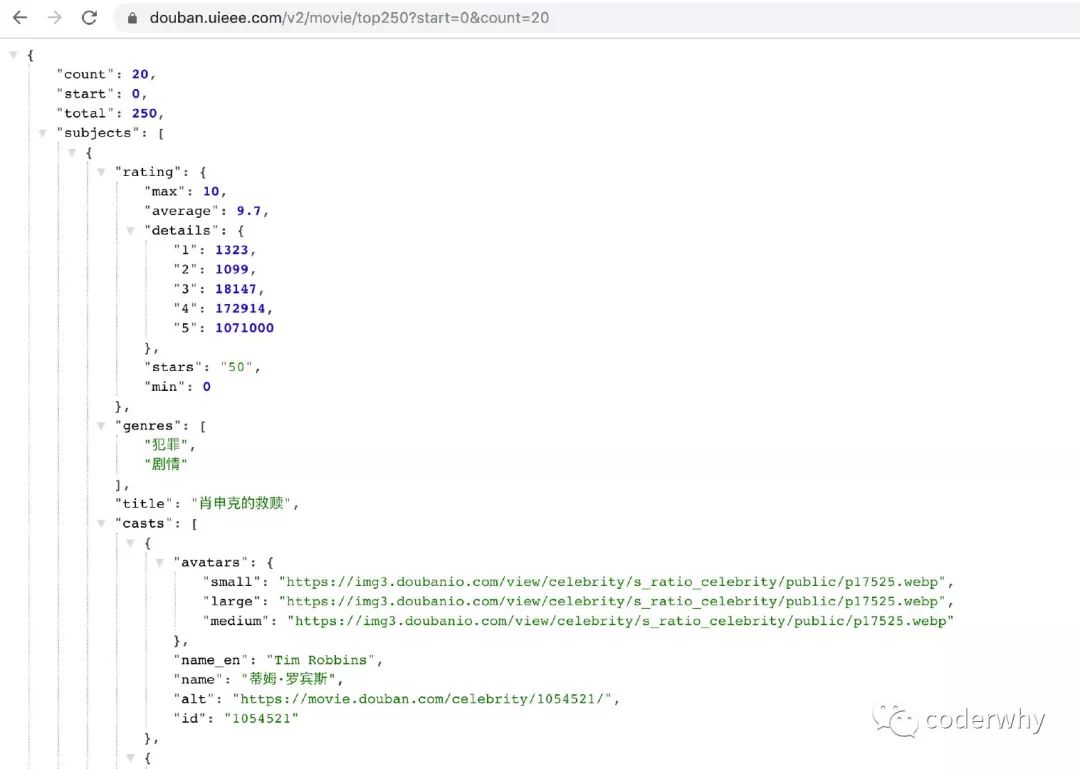
Task: Click the "subjects" key label
Action: click(97, 133)
